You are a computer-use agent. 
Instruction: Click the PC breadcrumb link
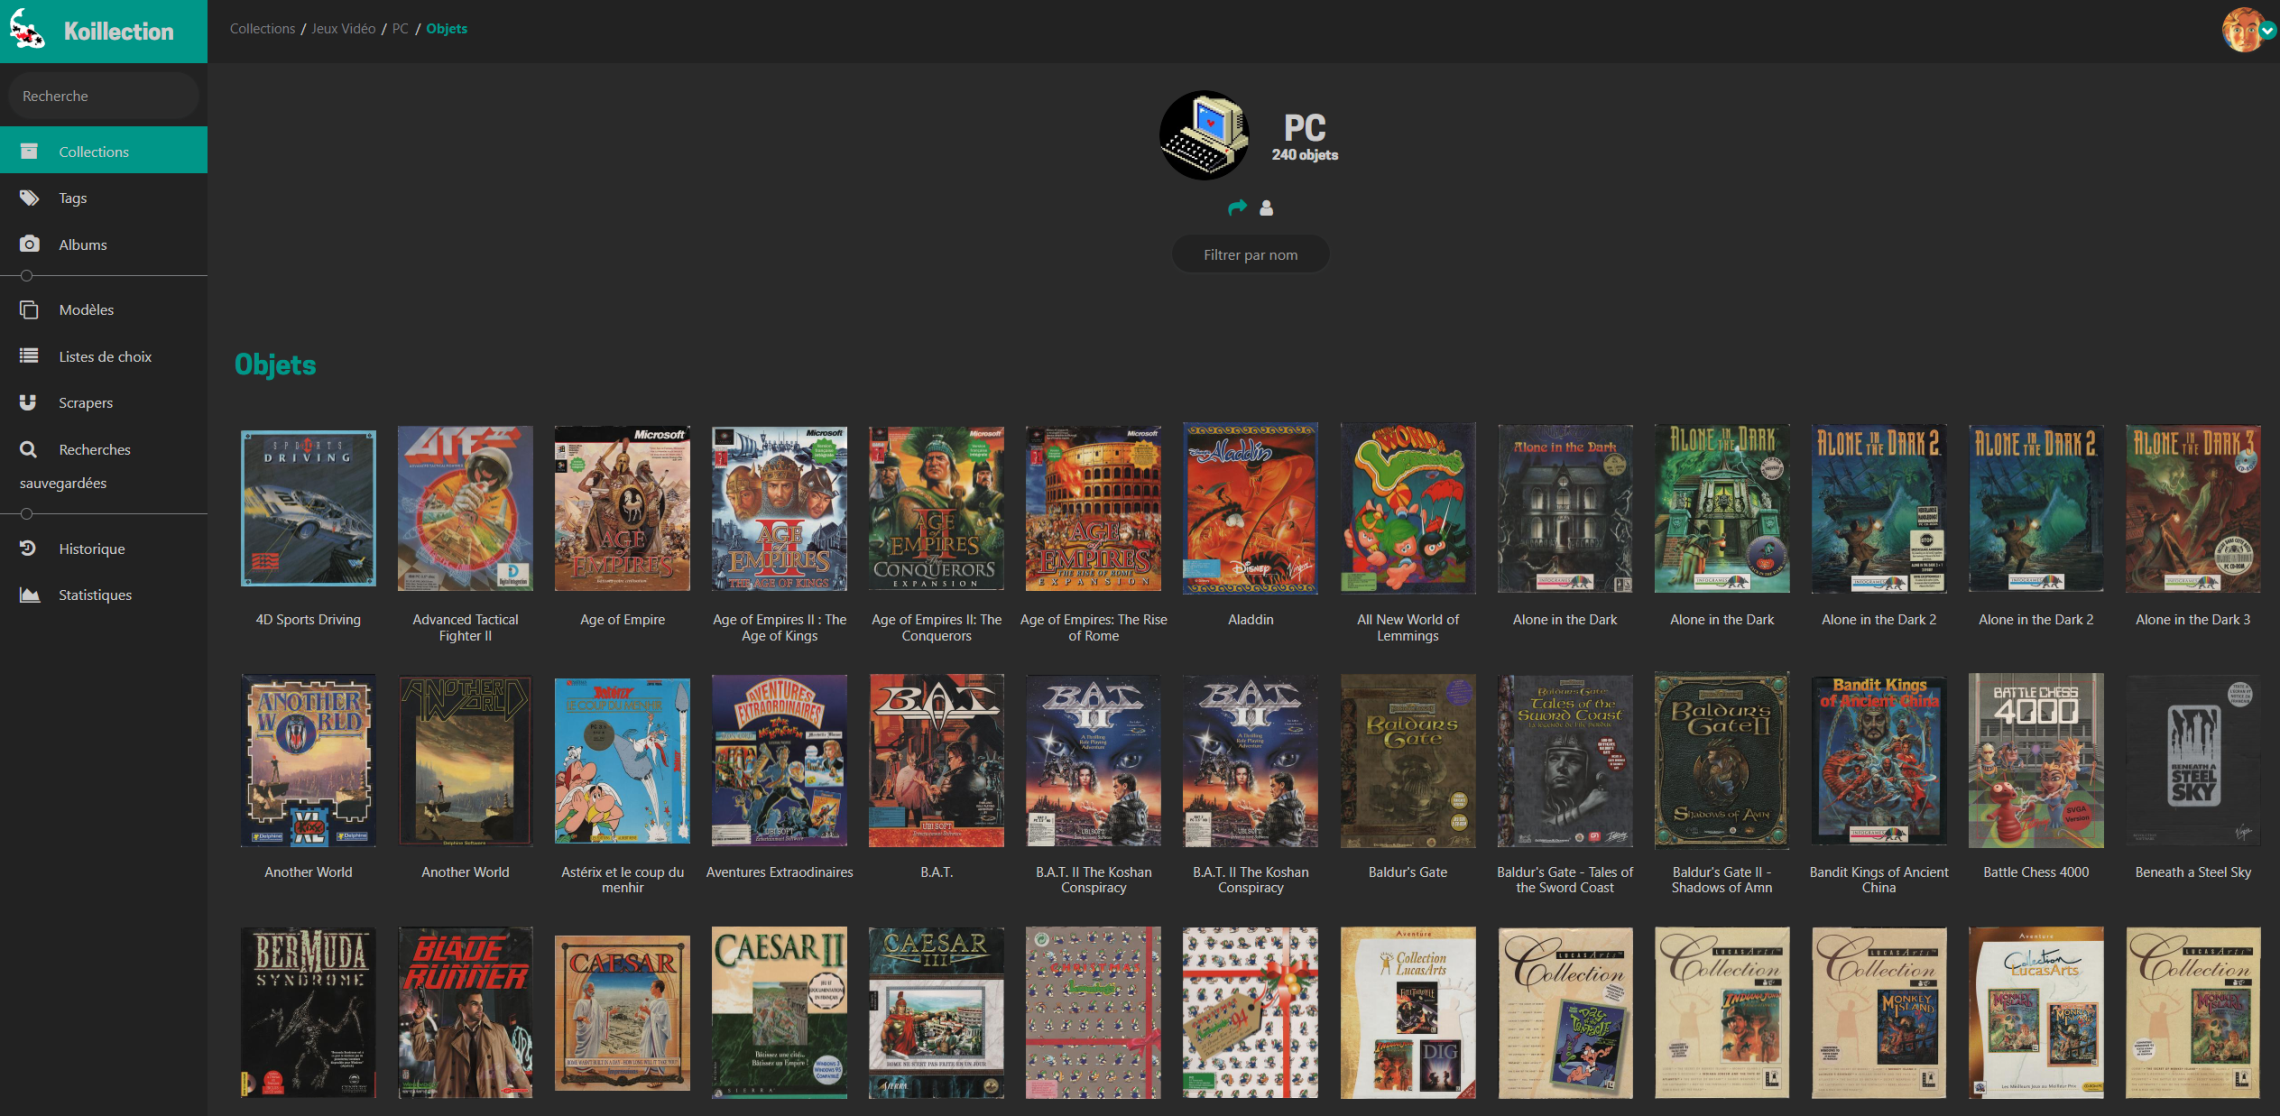click(x=400, y=29)
